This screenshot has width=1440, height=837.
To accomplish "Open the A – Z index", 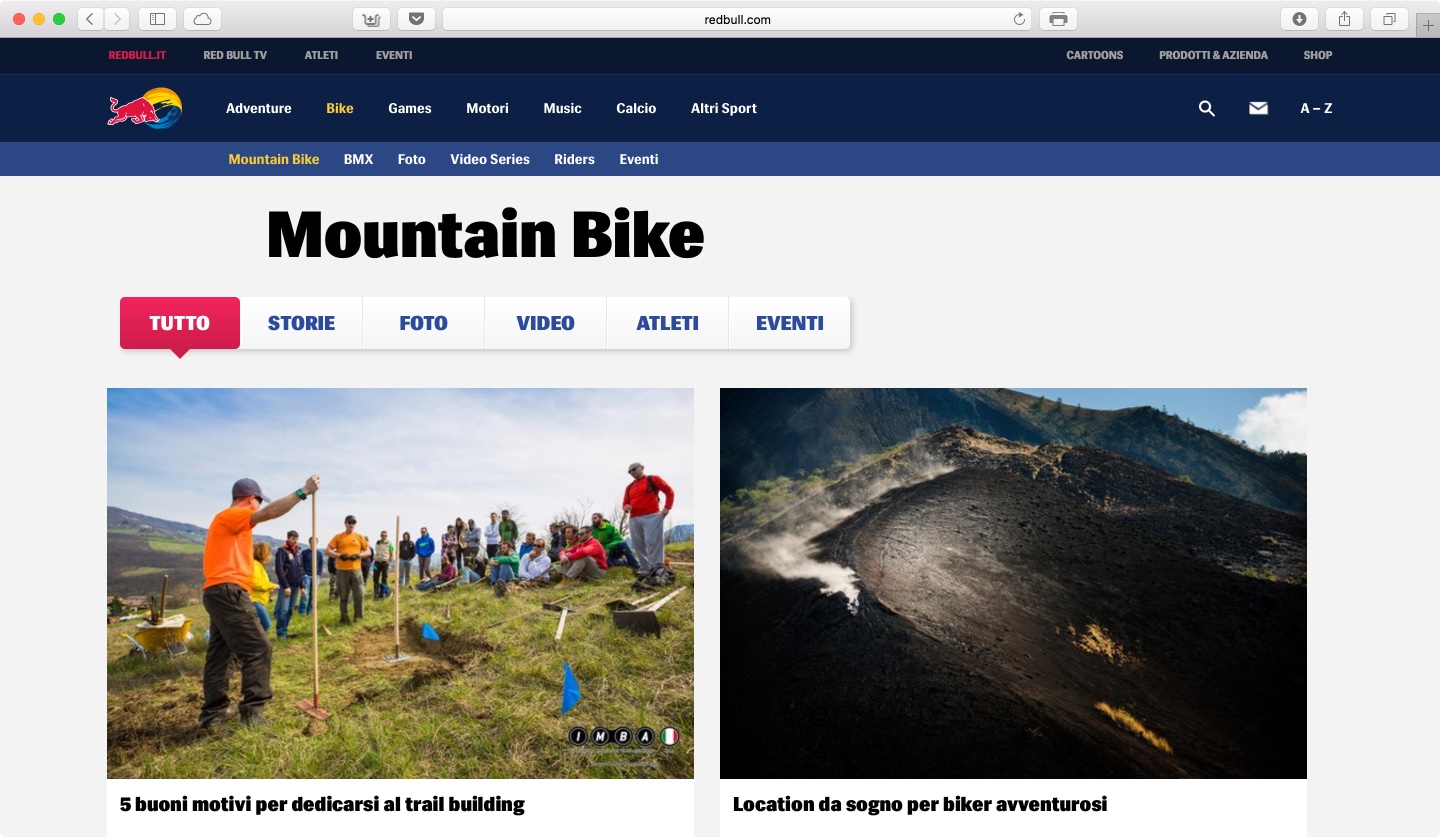I will pyautogui.click(x=1316, y=108).
